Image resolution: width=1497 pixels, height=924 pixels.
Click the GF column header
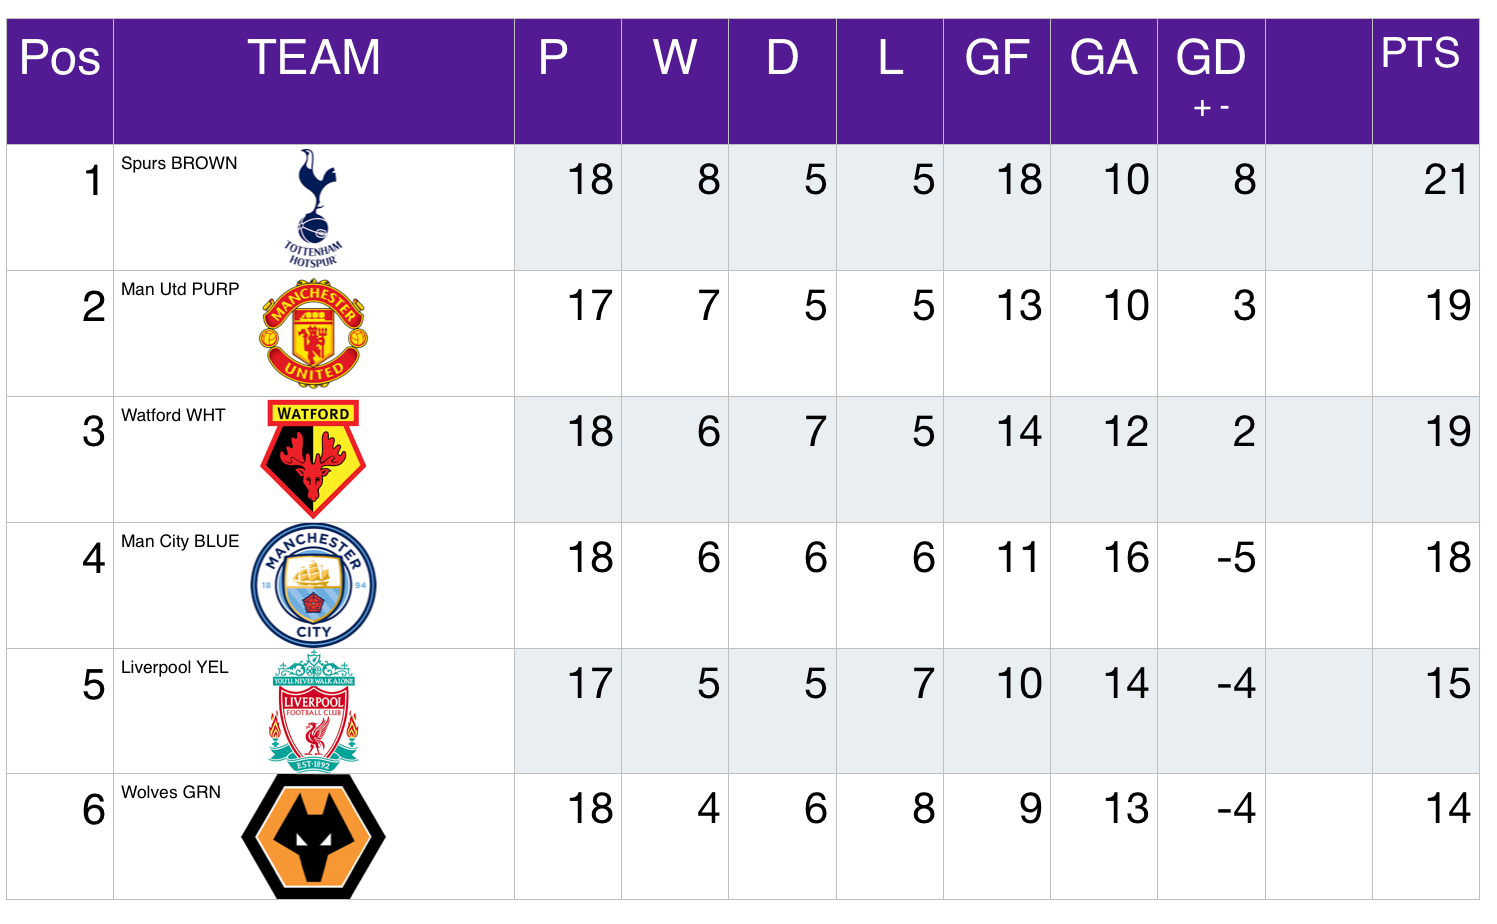point(997,57)
